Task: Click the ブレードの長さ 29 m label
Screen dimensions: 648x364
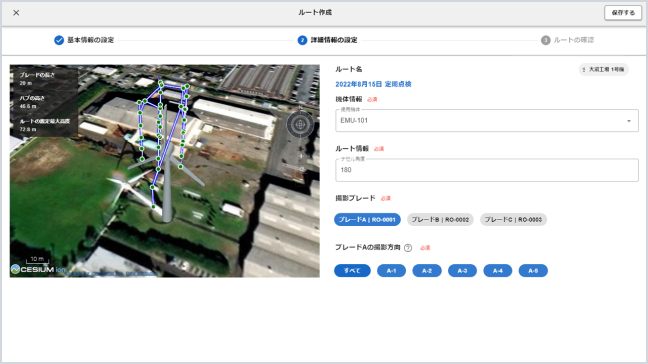Action: pos(37,79)
